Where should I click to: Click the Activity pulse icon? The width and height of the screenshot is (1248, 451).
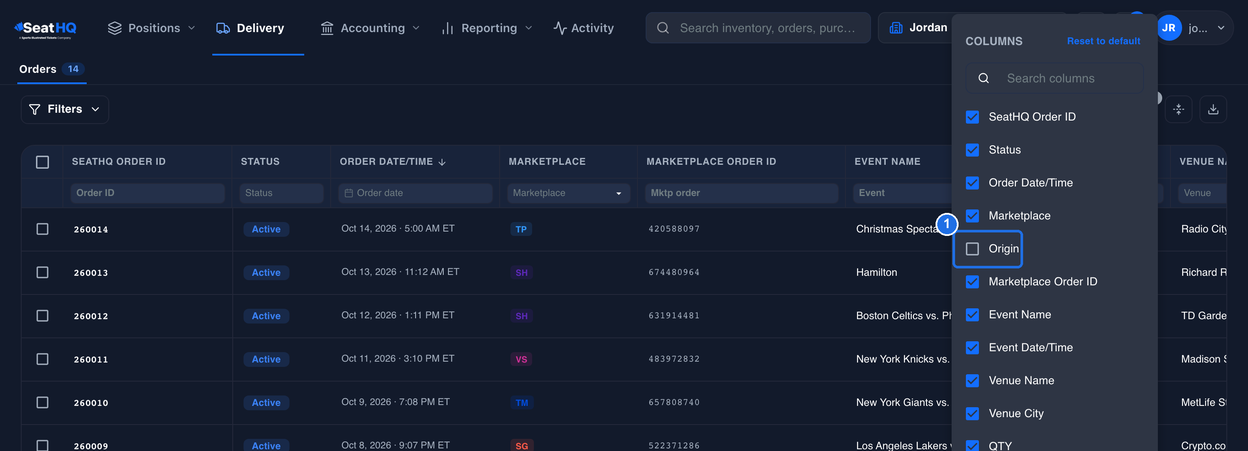click(x=560, y=28)
